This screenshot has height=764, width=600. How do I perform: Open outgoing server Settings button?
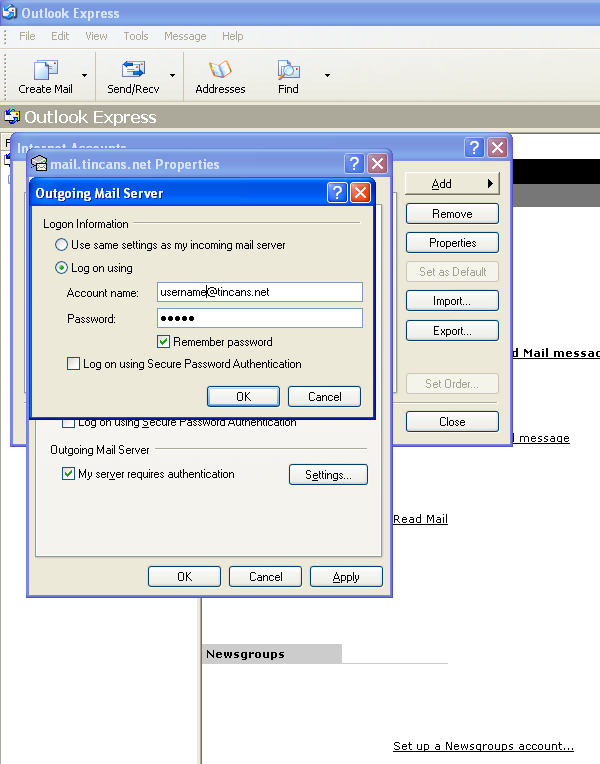(329, 475)
